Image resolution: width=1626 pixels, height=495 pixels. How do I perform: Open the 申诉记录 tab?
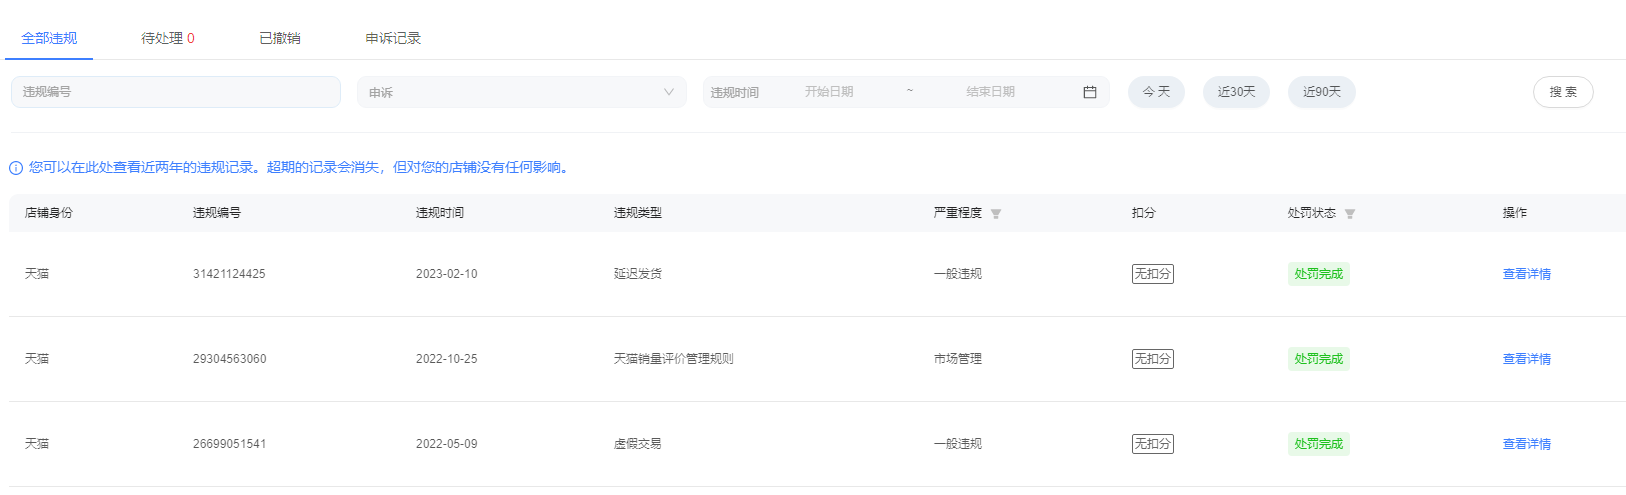pos(393,38)
